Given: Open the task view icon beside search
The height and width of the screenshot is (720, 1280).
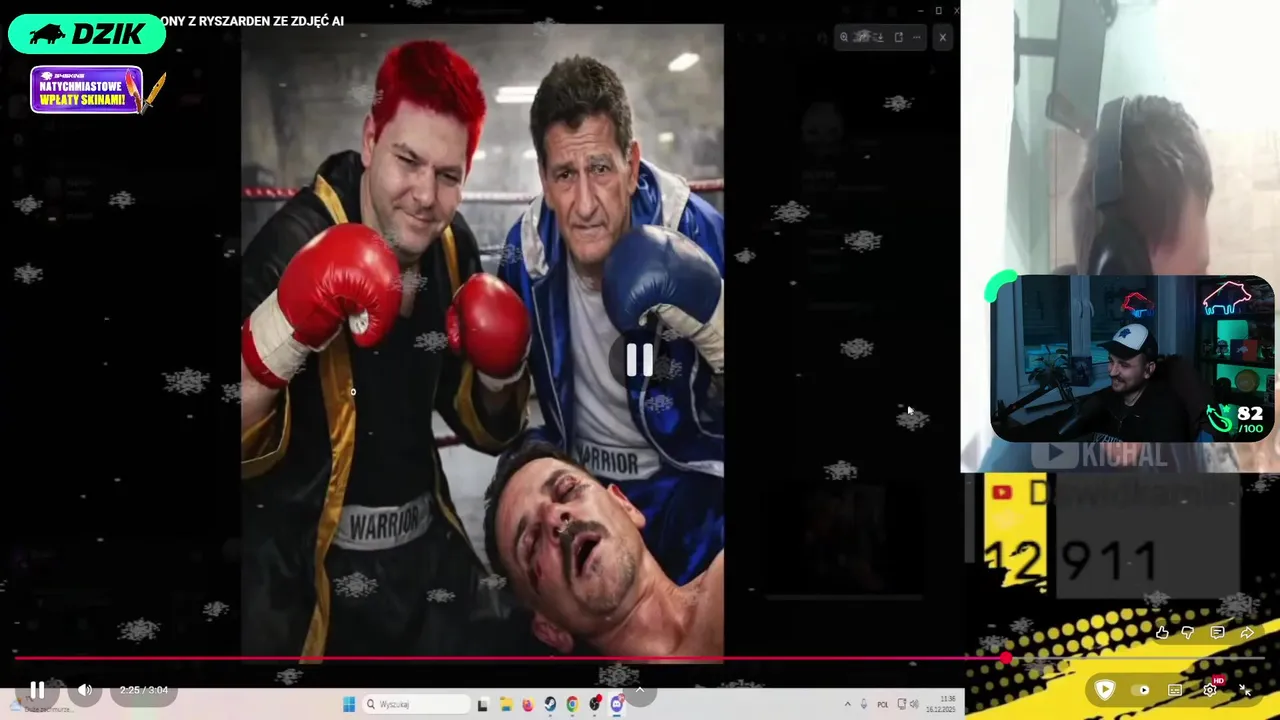Looking at the screenshot, I should (x=483, y=704).
